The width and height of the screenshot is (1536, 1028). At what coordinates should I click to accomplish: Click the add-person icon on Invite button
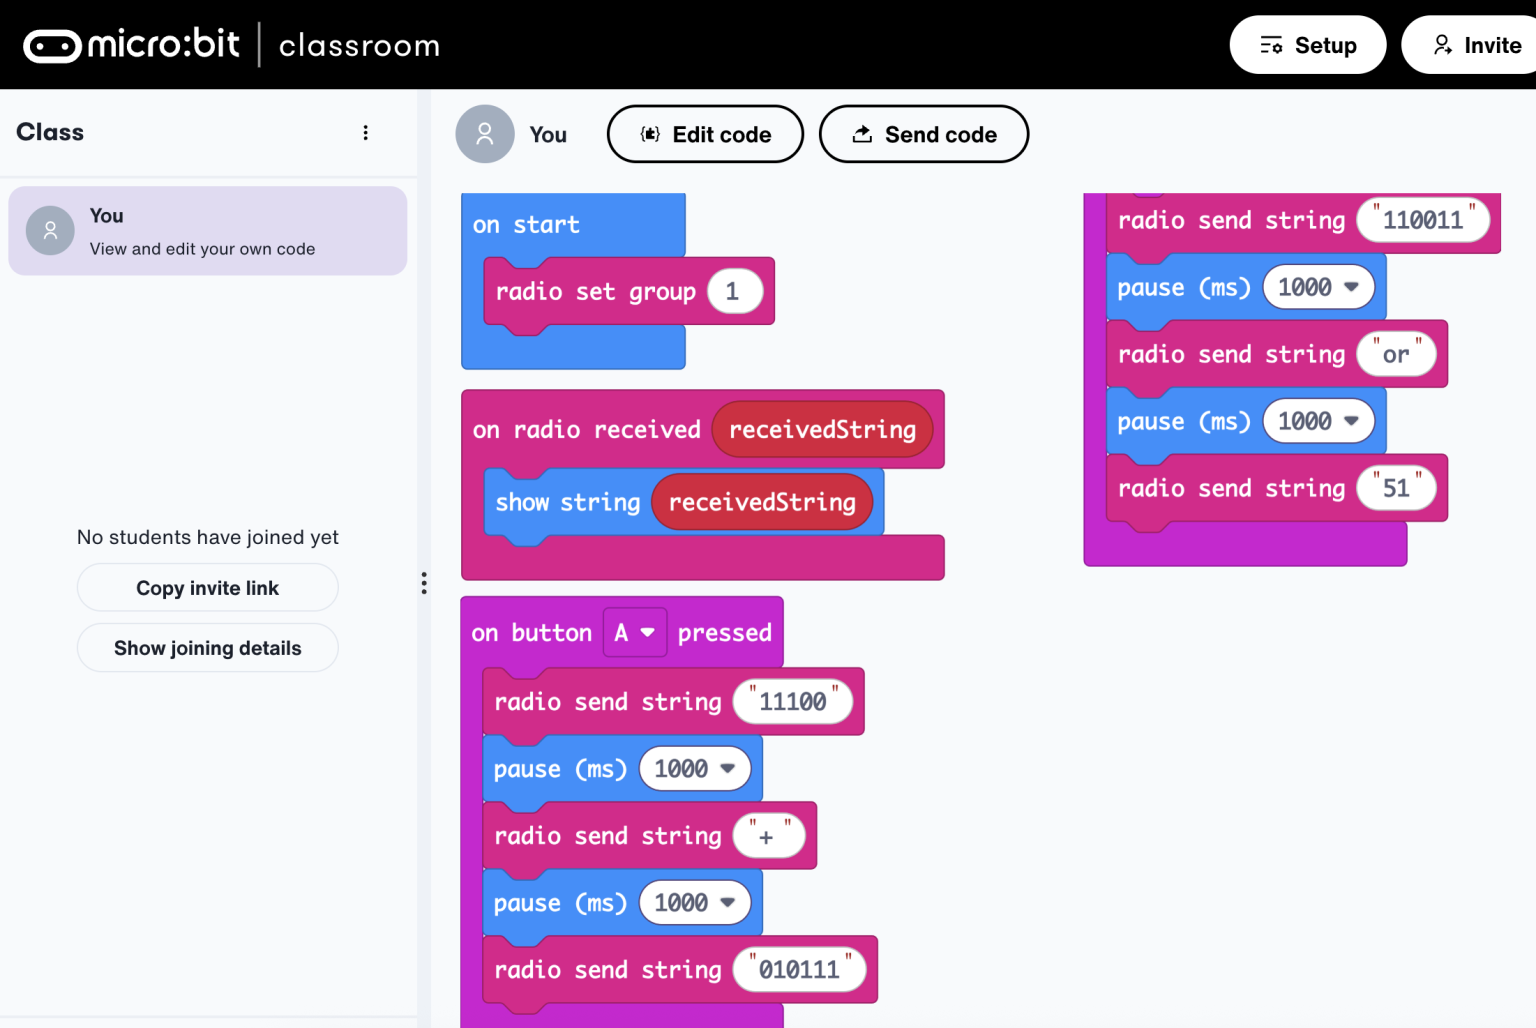coord(1441,44)
